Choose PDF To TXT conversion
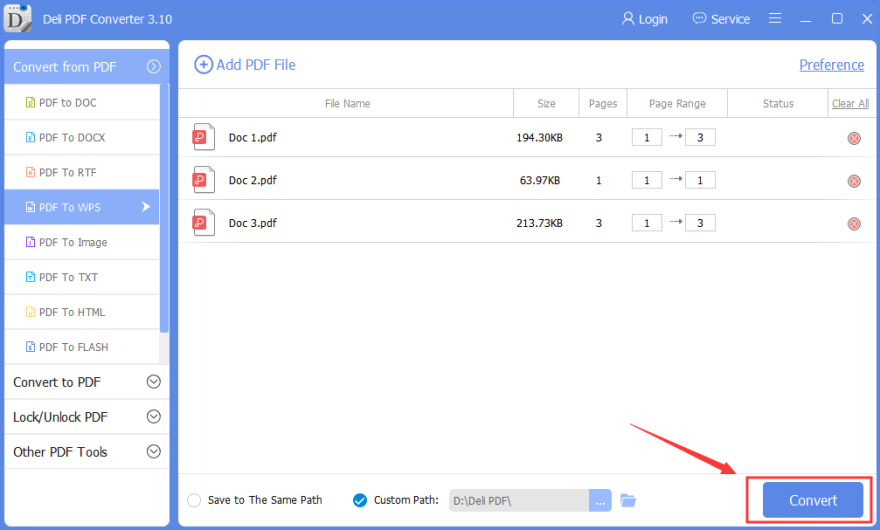The width and height of the screenshot is (880, 530). coord(82,277)
